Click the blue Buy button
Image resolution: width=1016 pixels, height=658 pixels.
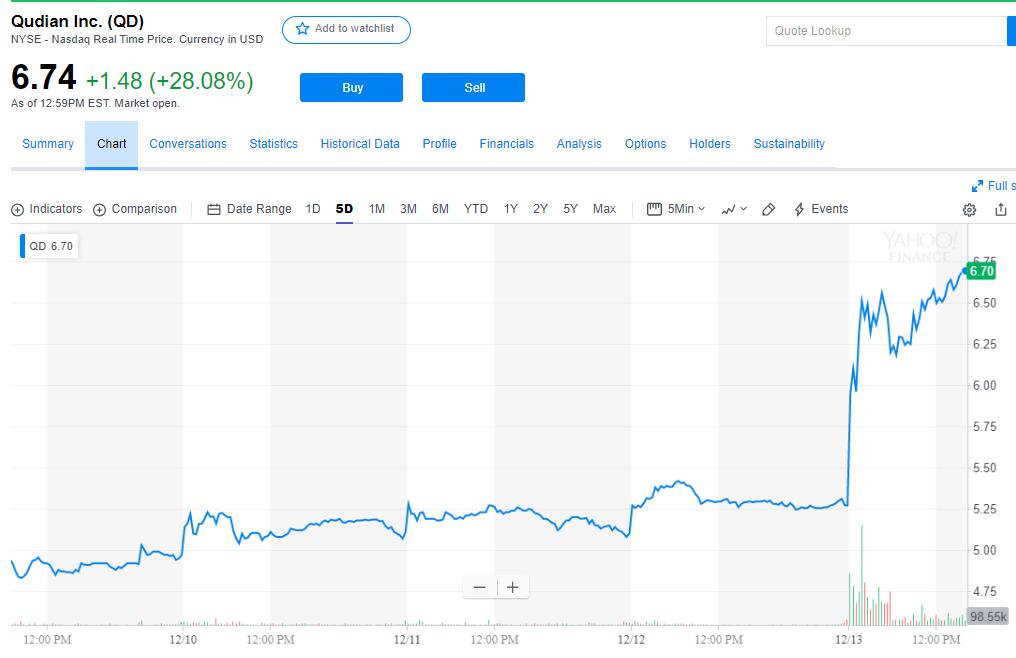351,88
